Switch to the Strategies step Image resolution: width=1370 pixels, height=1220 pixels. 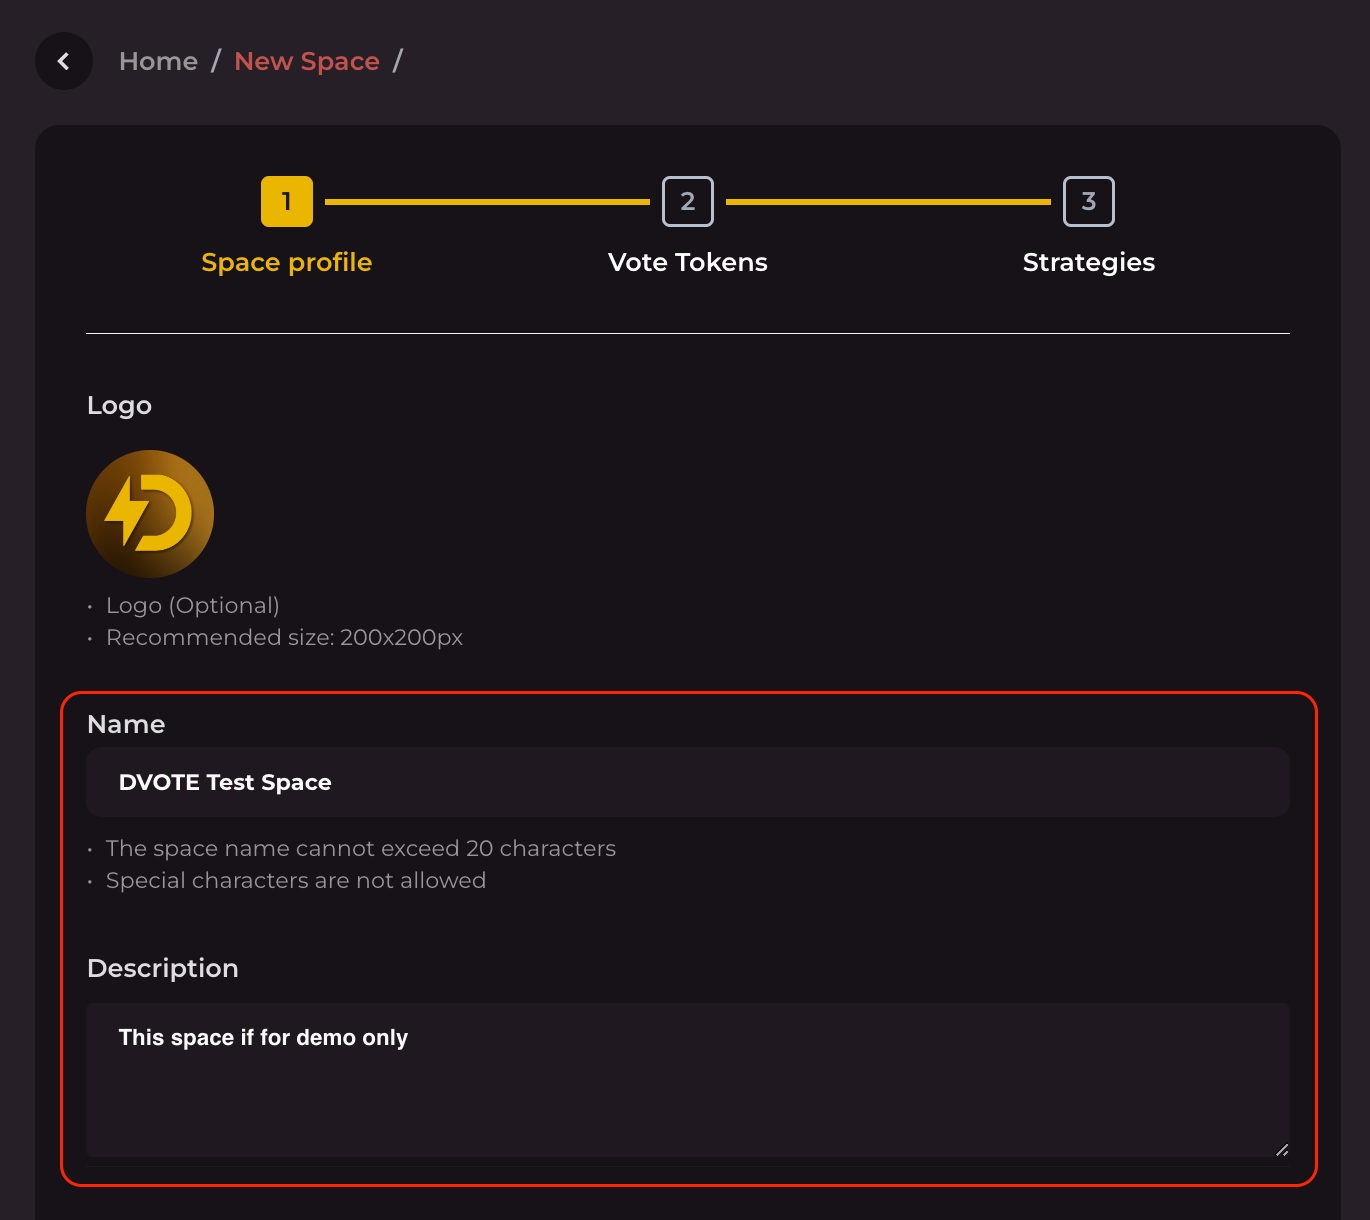1088,262
